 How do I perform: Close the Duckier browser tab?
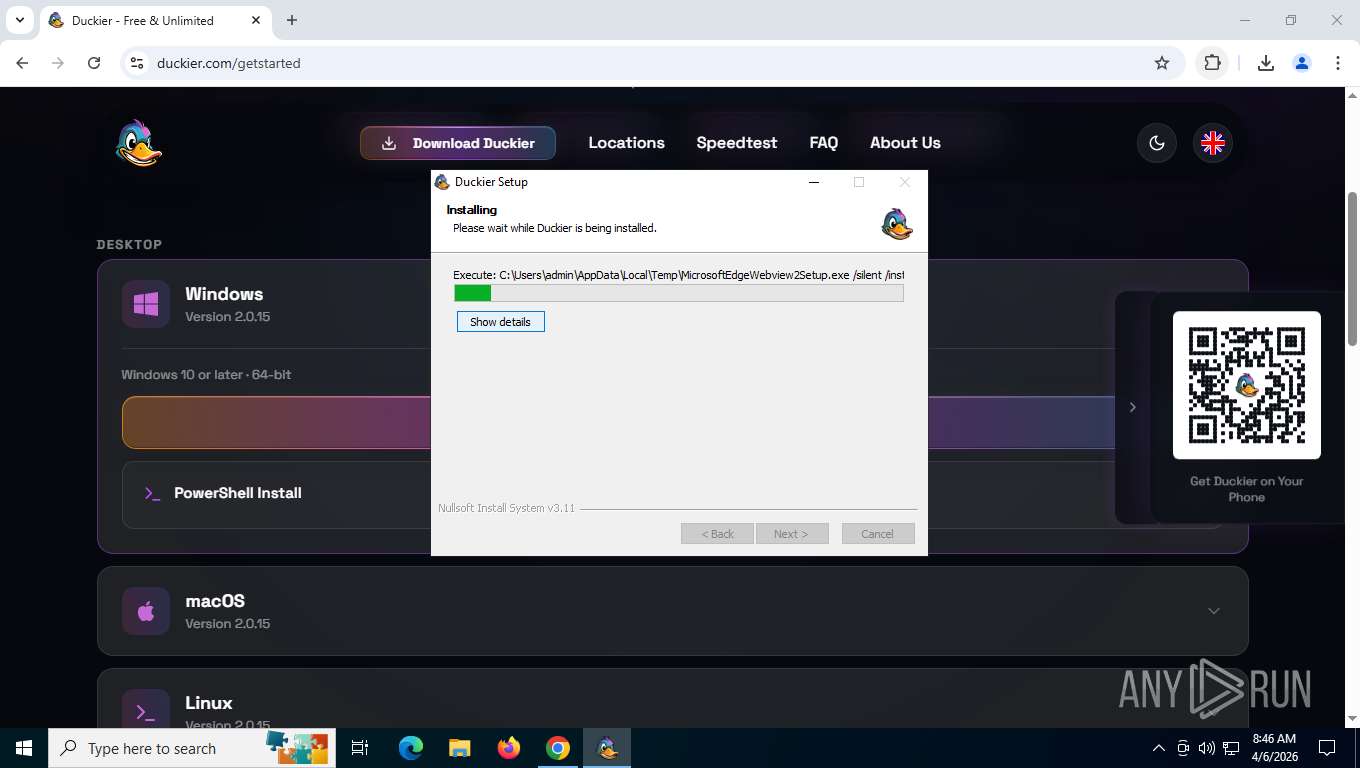click(x=256, y=20)
